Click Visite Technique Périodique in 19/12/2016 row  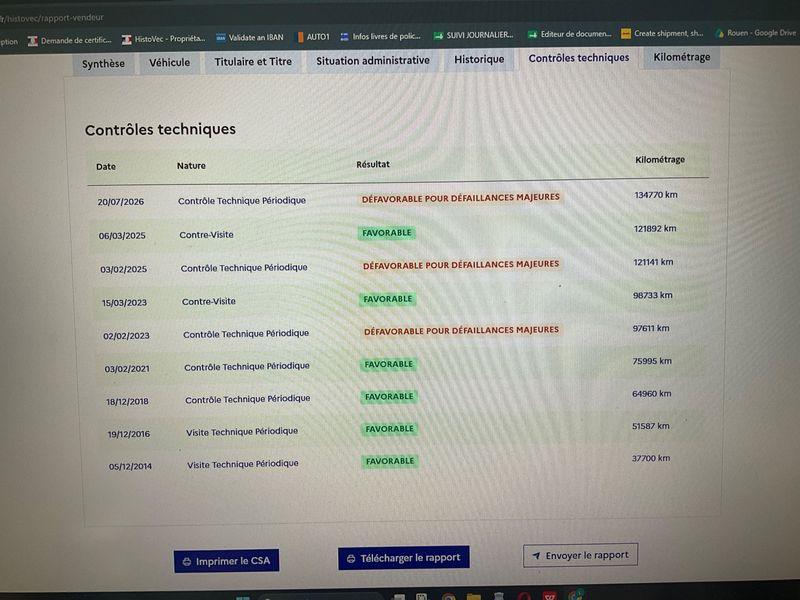[242, 432]
